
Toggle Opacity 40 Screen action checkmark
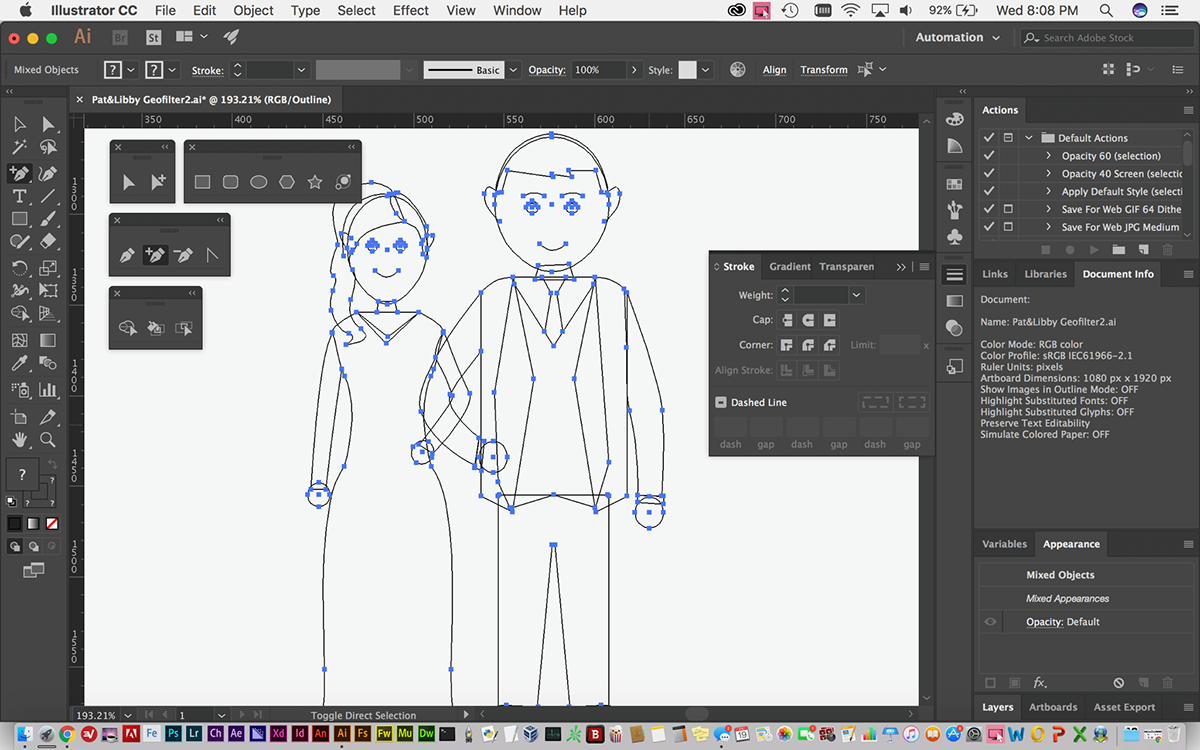coord(989,174)
